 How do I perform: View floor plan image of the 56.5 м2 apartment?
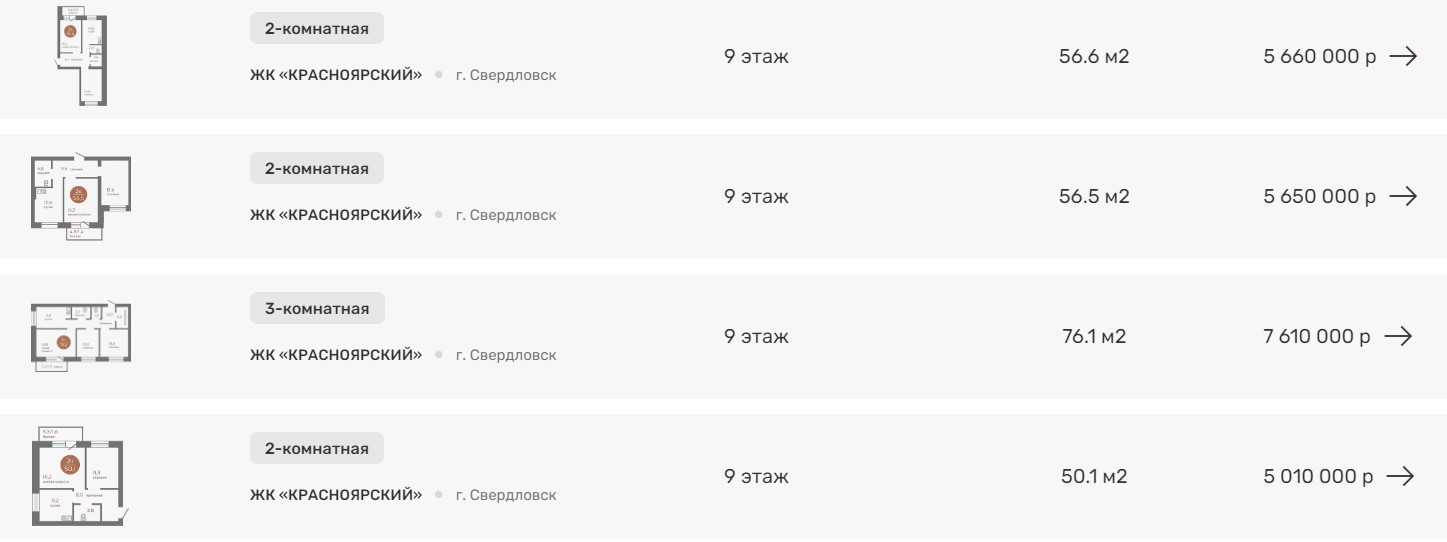click(80, 196)
